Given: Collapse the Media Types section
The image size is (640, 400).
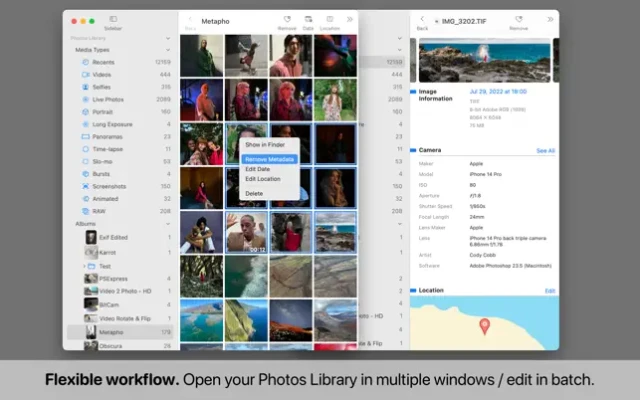Looking at the screenshot, I should (168, 50).
